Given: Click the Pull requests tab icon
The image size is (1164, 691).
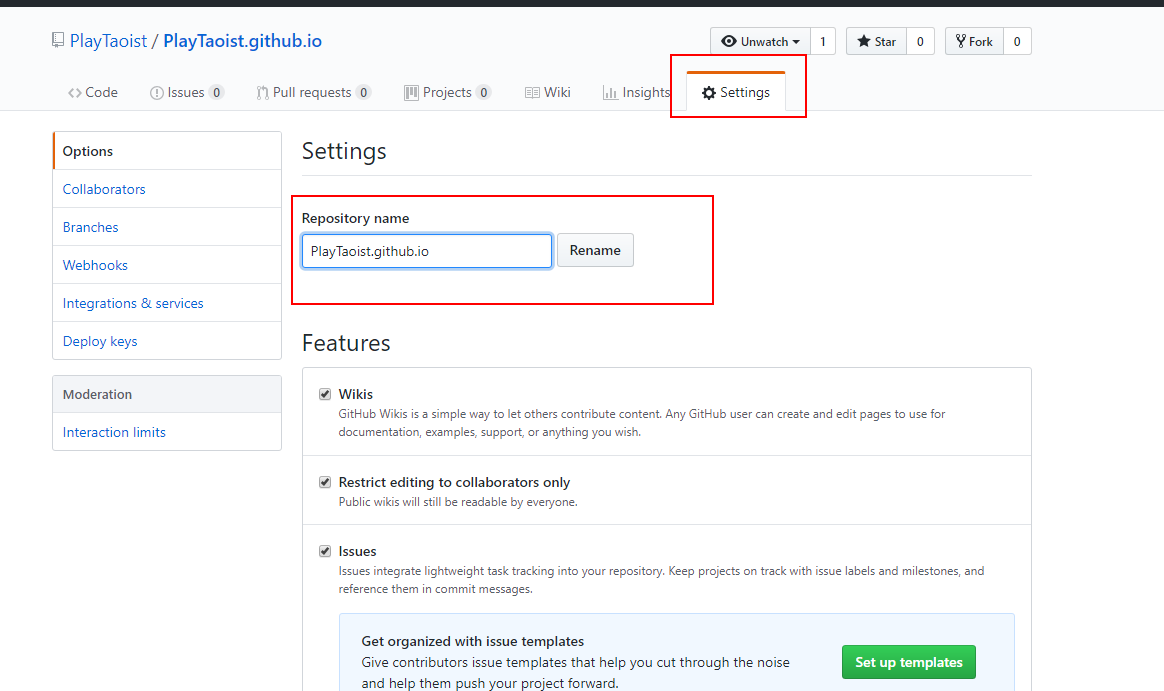Looking at the screenshot, I should click(262, 93).
